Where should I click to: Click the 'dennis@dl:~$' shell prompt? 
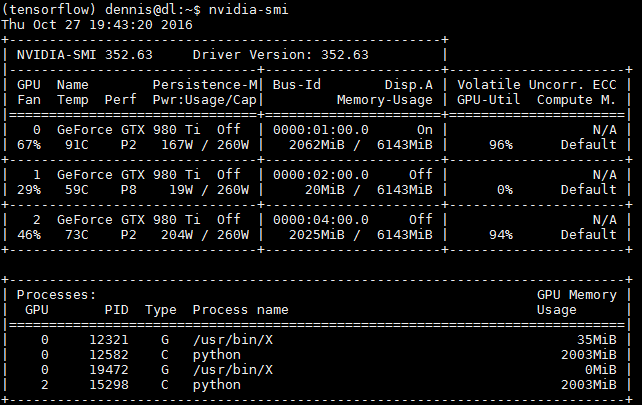(153, 9)
